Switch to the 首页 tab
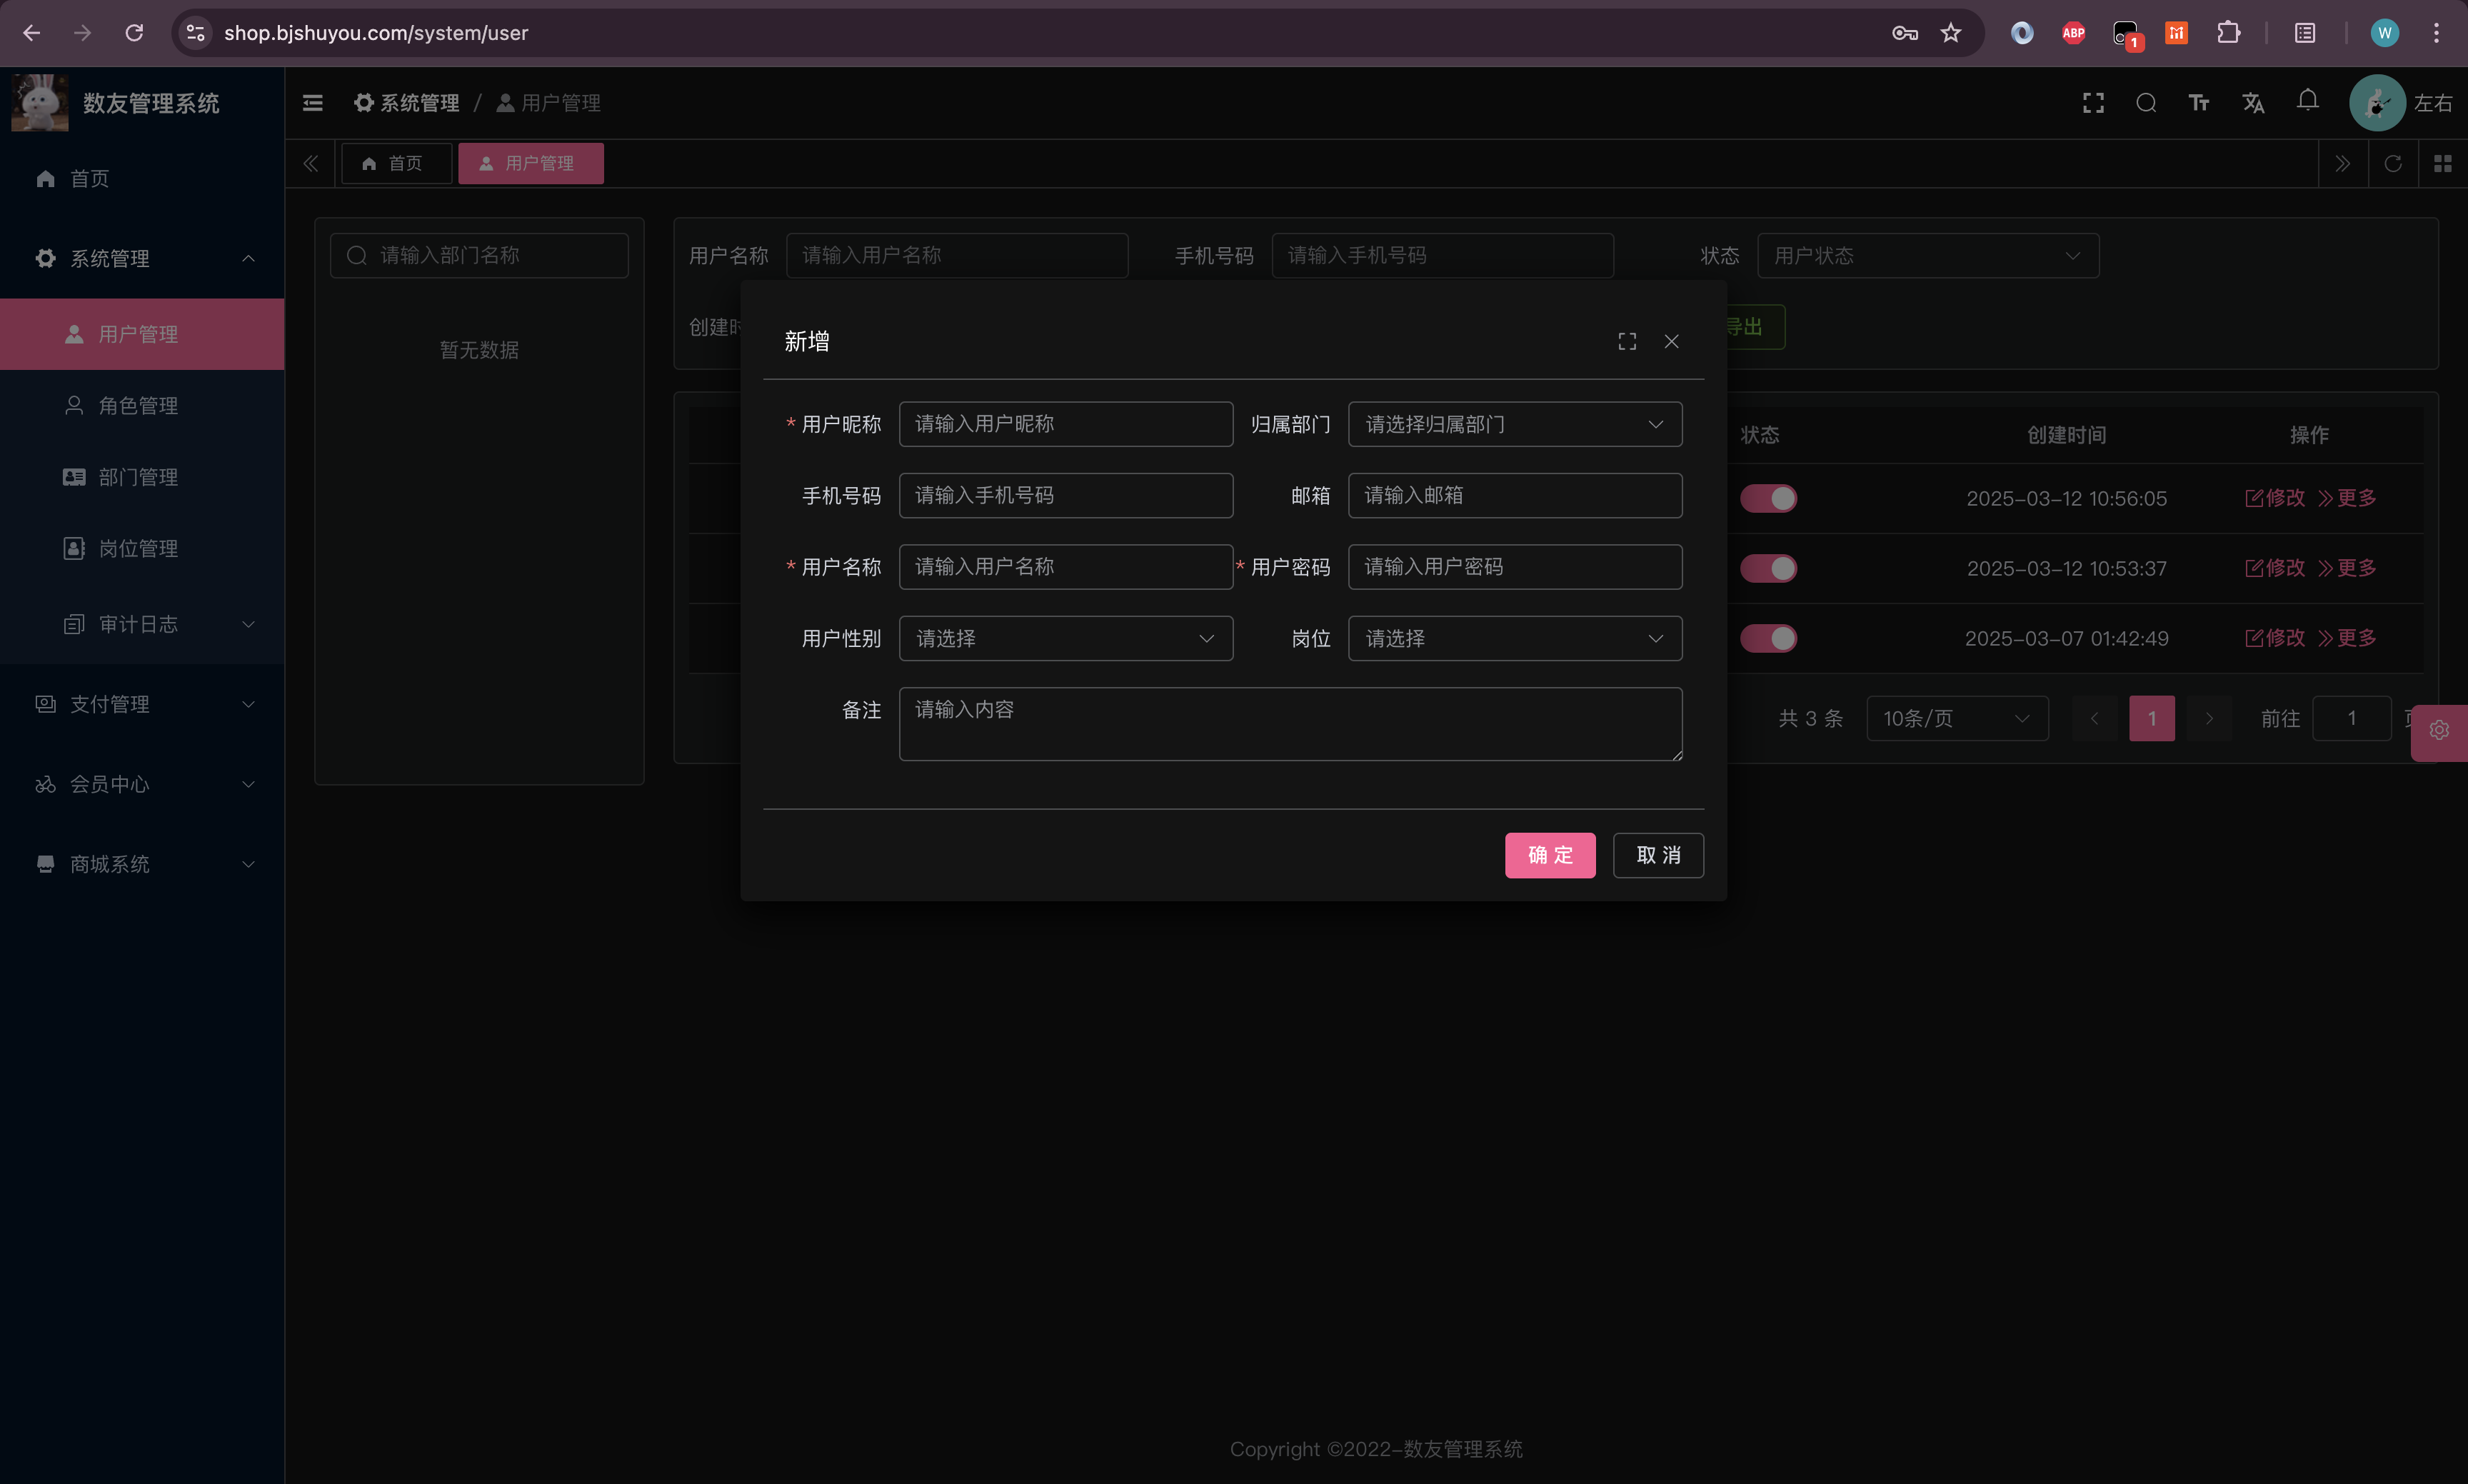 (395, 163)
